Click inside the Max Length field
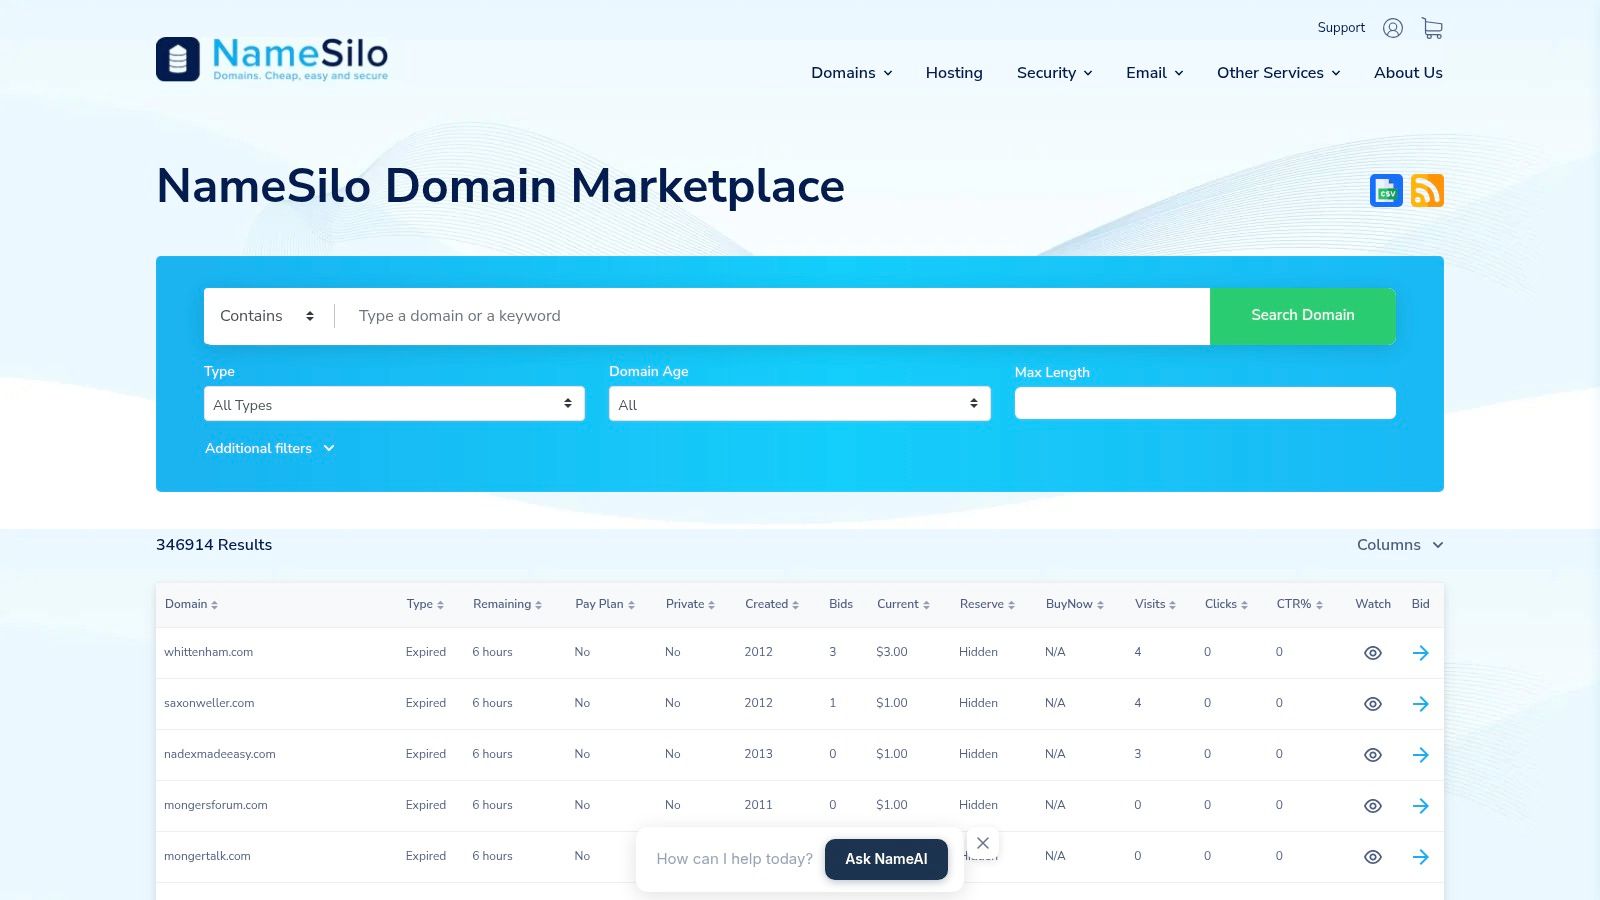Screen dimensions: 1600x900 click(x=1204, y=402)
